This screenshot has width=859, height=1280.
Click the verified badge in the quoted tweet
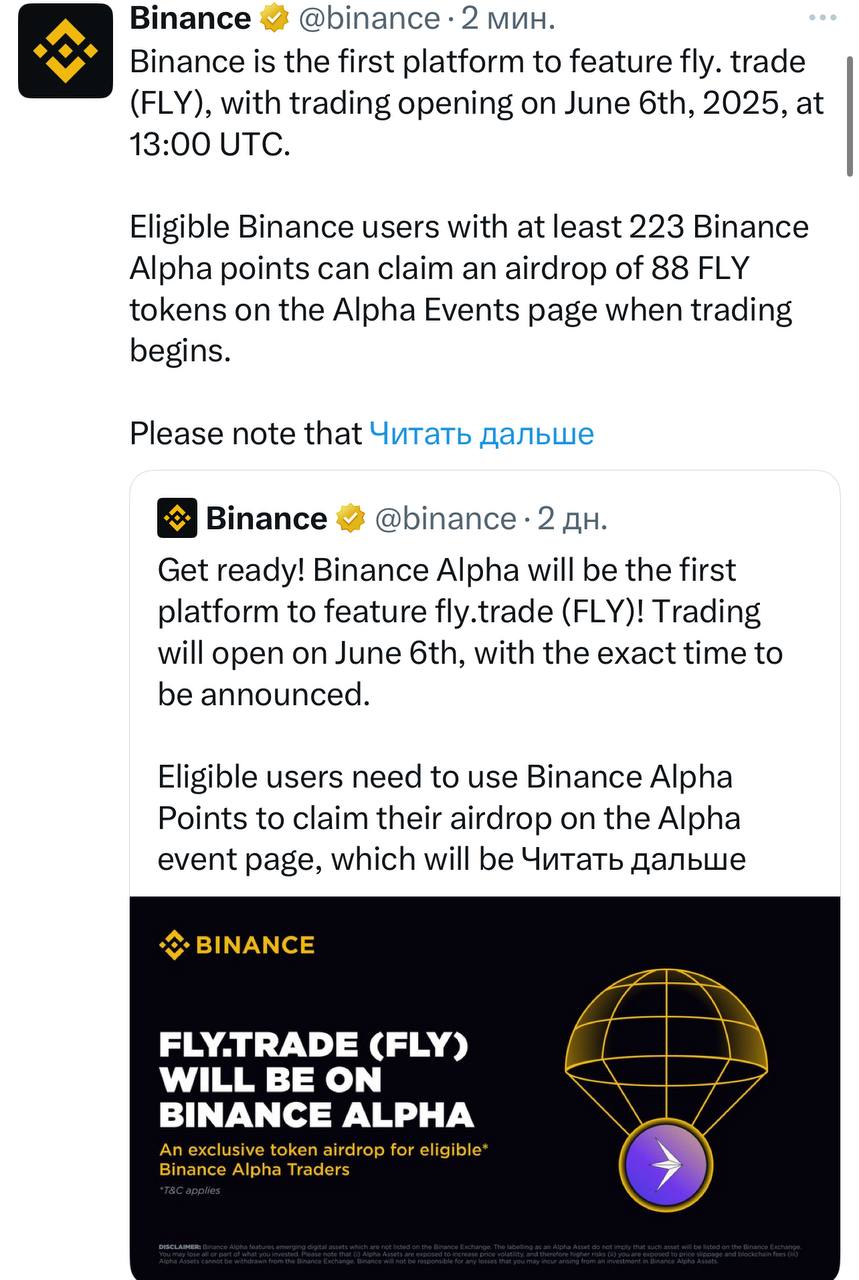click(350, 518)
